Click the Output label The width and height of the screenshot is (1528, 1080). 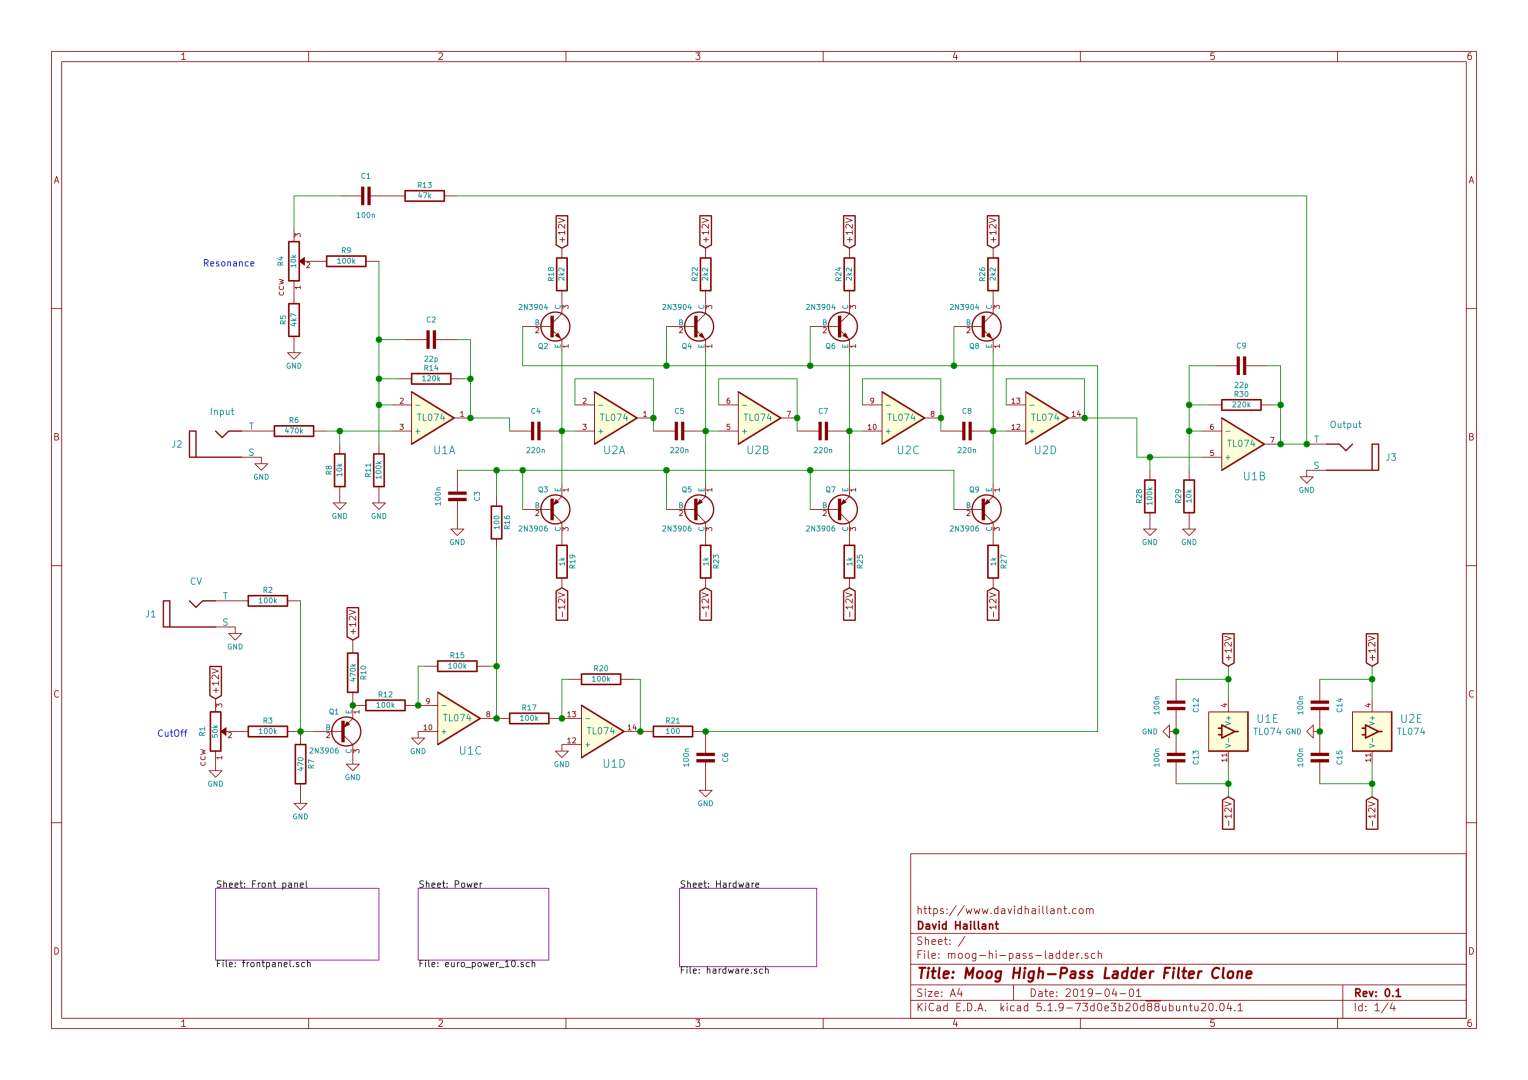[1346, 425]
